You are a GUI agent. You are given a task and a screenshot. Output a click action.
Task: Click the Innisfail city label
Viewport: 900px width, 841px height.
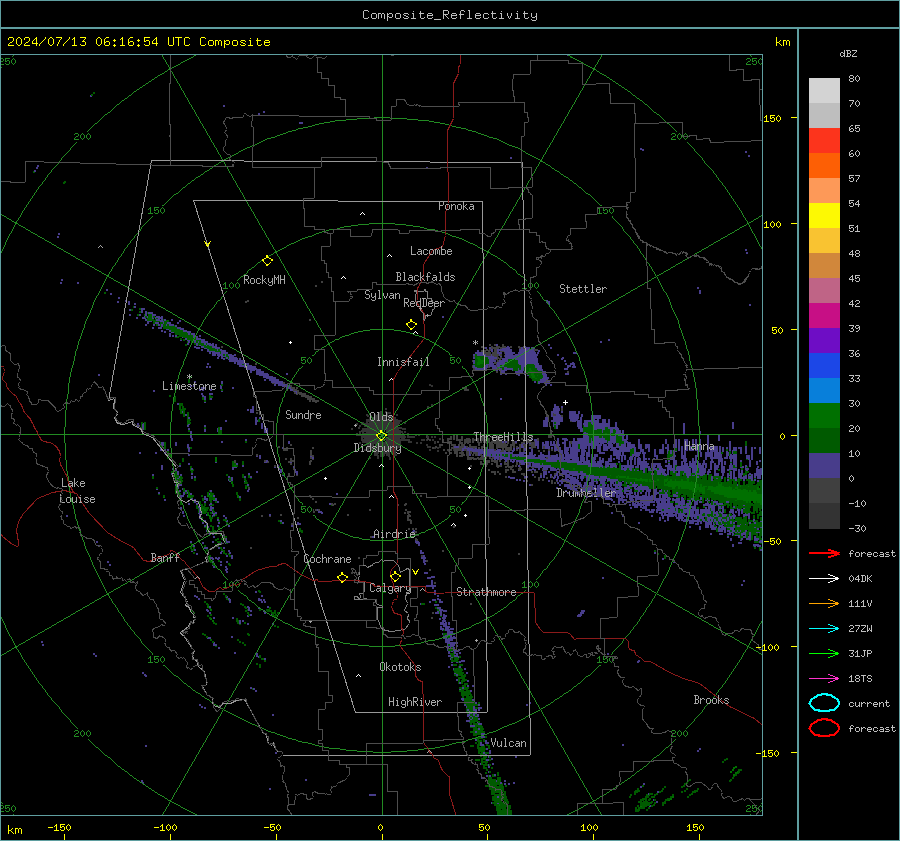(403, 362)
